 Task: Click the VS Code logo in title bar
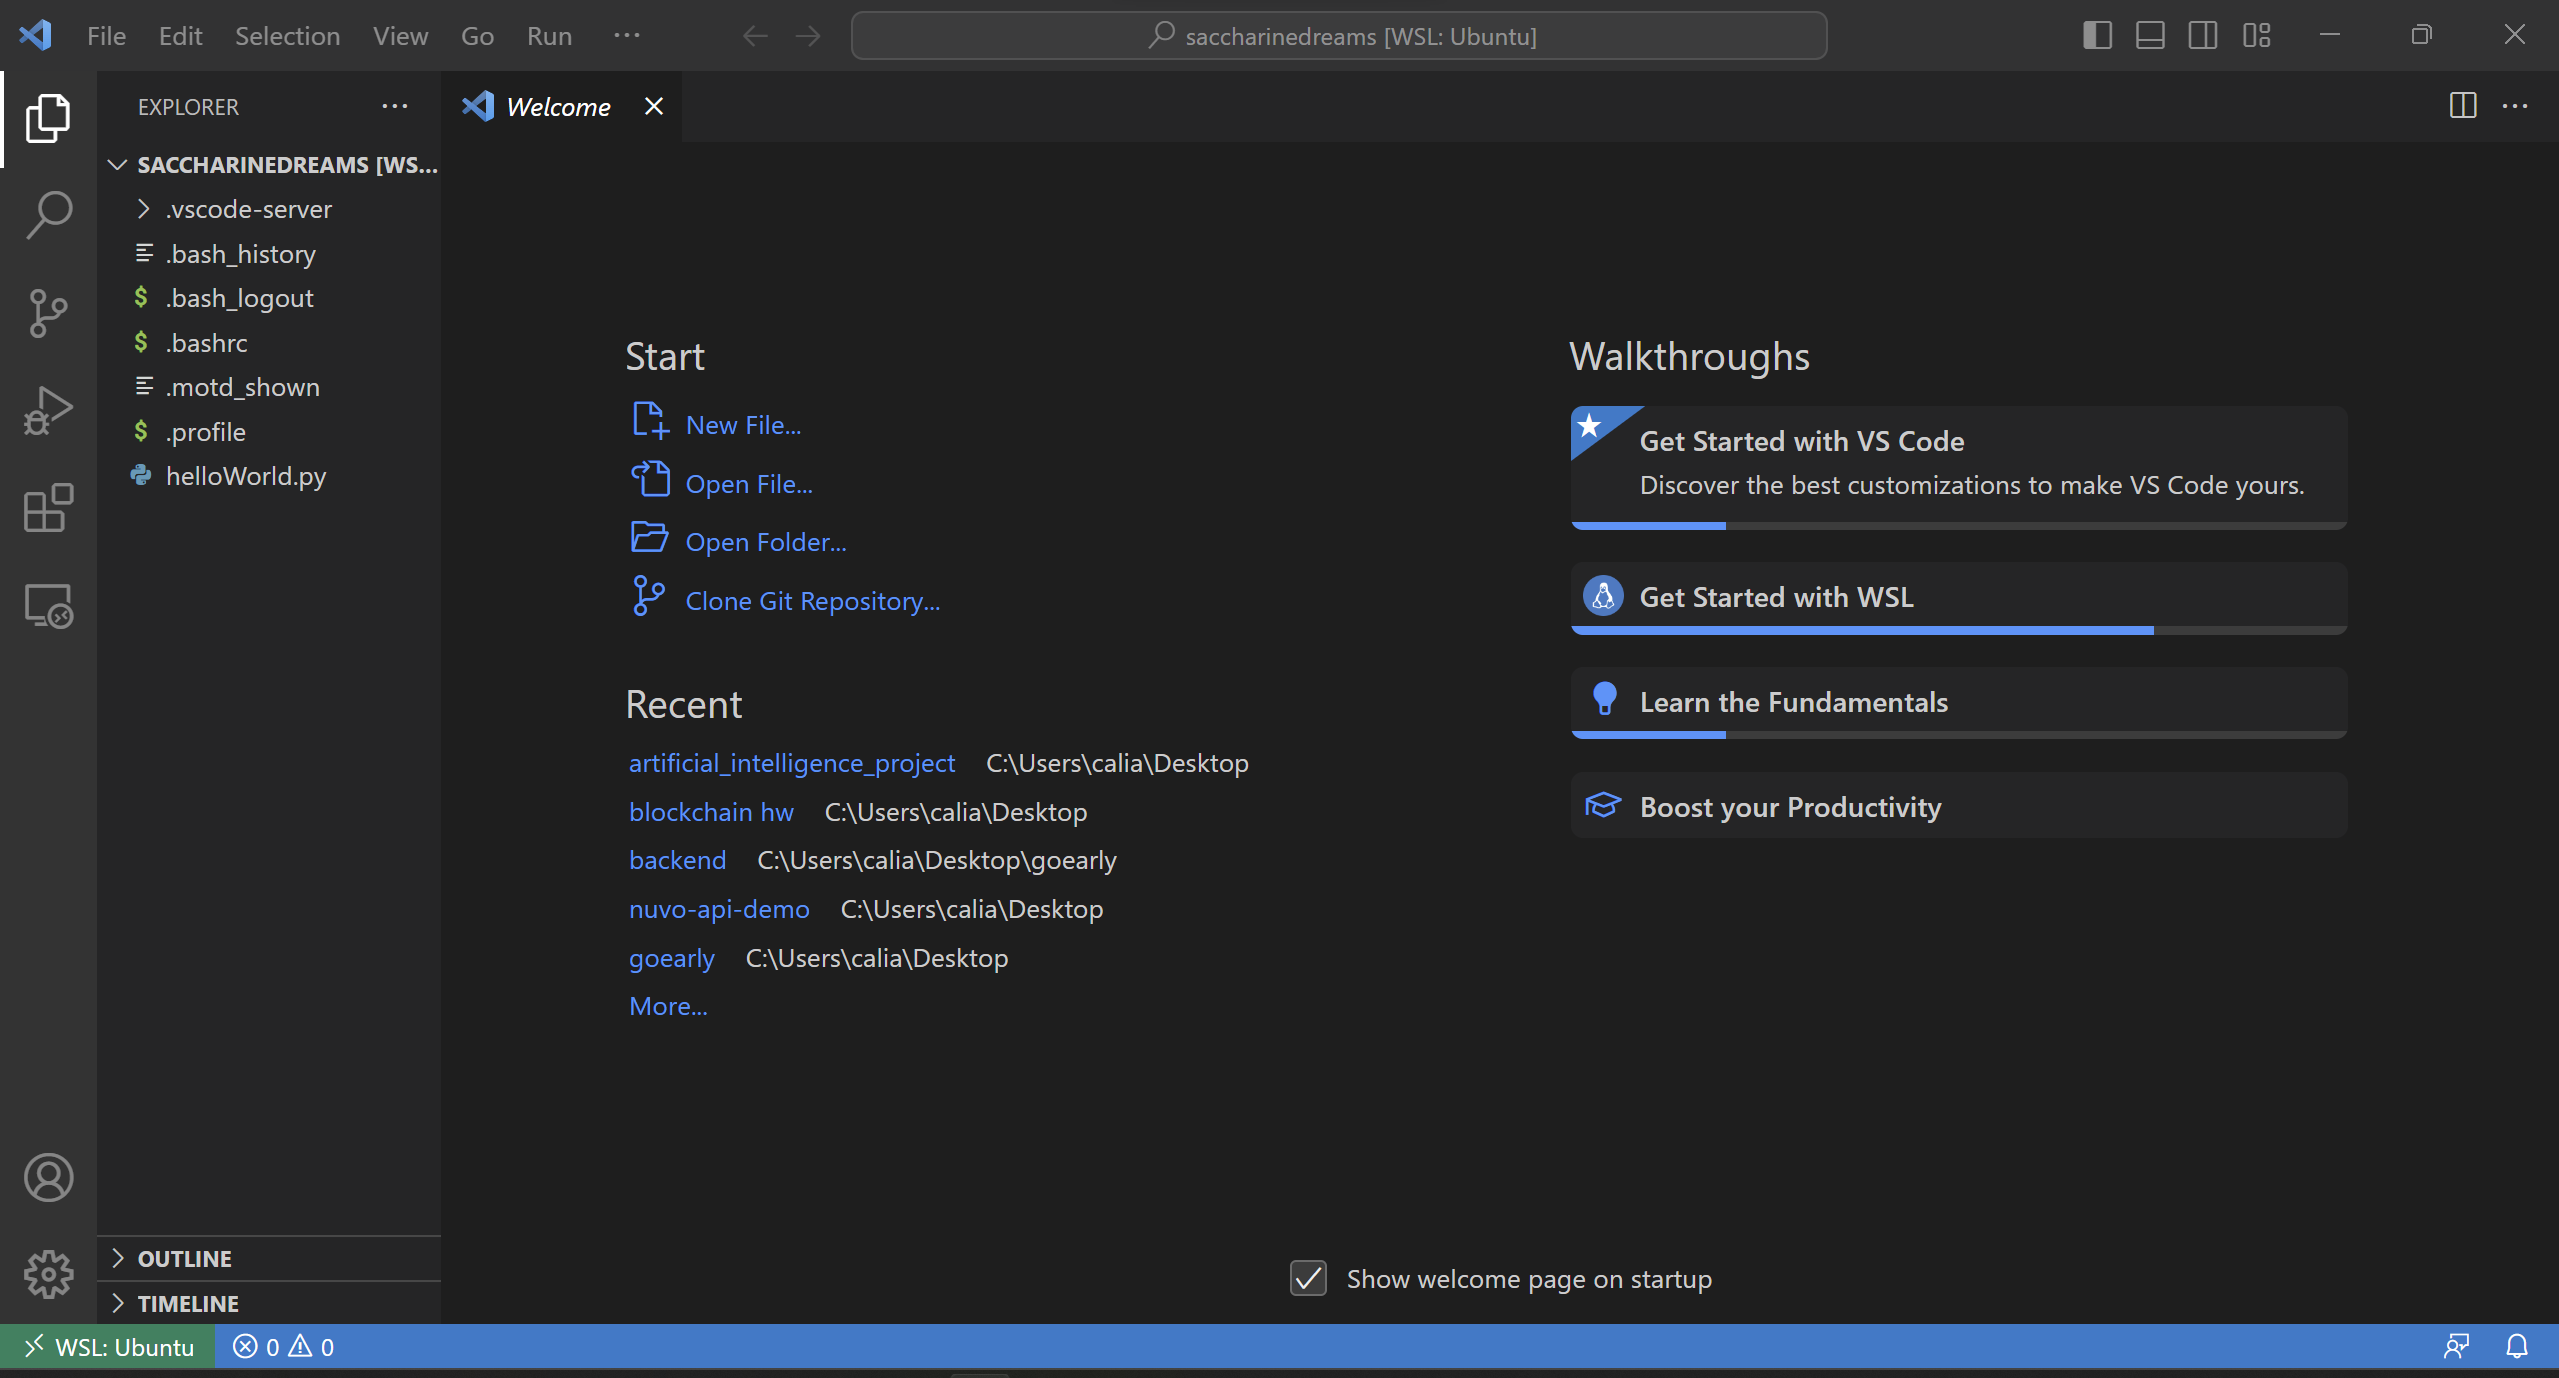pyautogui.click(x=35, y=35)
